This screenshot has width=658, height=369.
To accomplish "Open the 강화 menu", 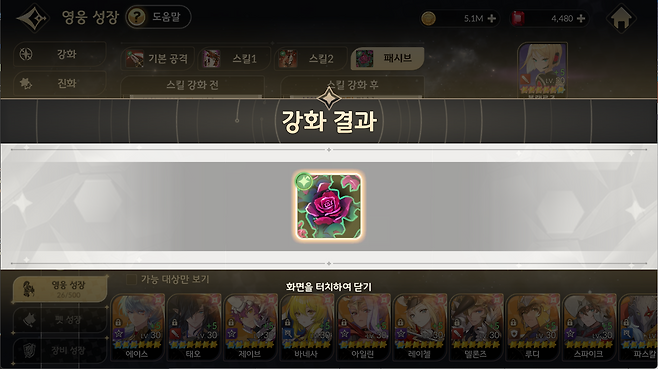I will (x=60, y=54).
